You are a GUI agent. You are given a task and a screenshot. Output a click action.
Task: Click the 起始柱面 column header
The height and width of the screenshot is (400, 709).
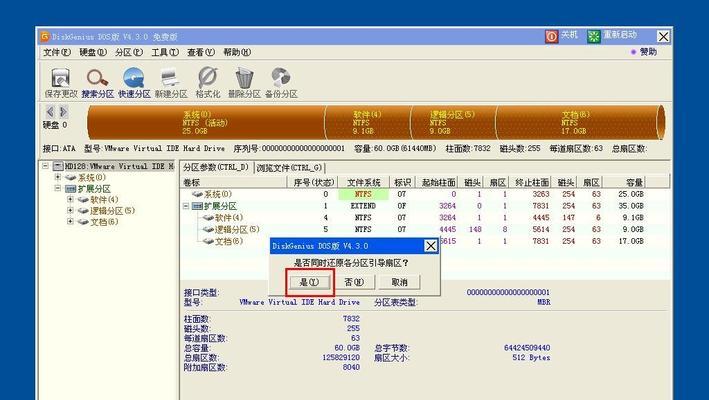pos(438,182)
